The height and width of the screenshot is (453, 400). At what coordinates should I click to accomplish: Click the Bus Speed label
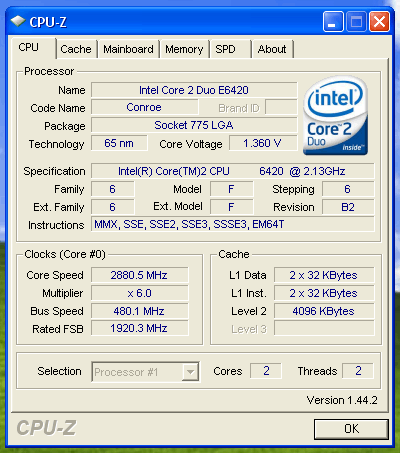[x=57, y=311]
